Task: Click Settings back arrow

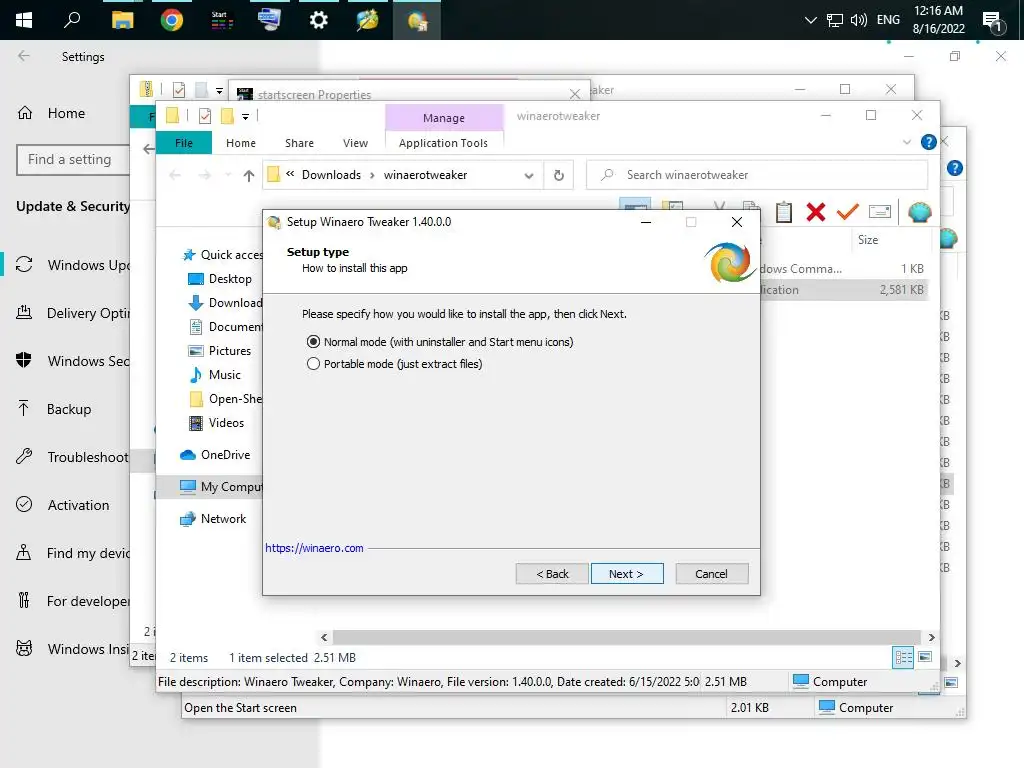Action: coord(24,56)
